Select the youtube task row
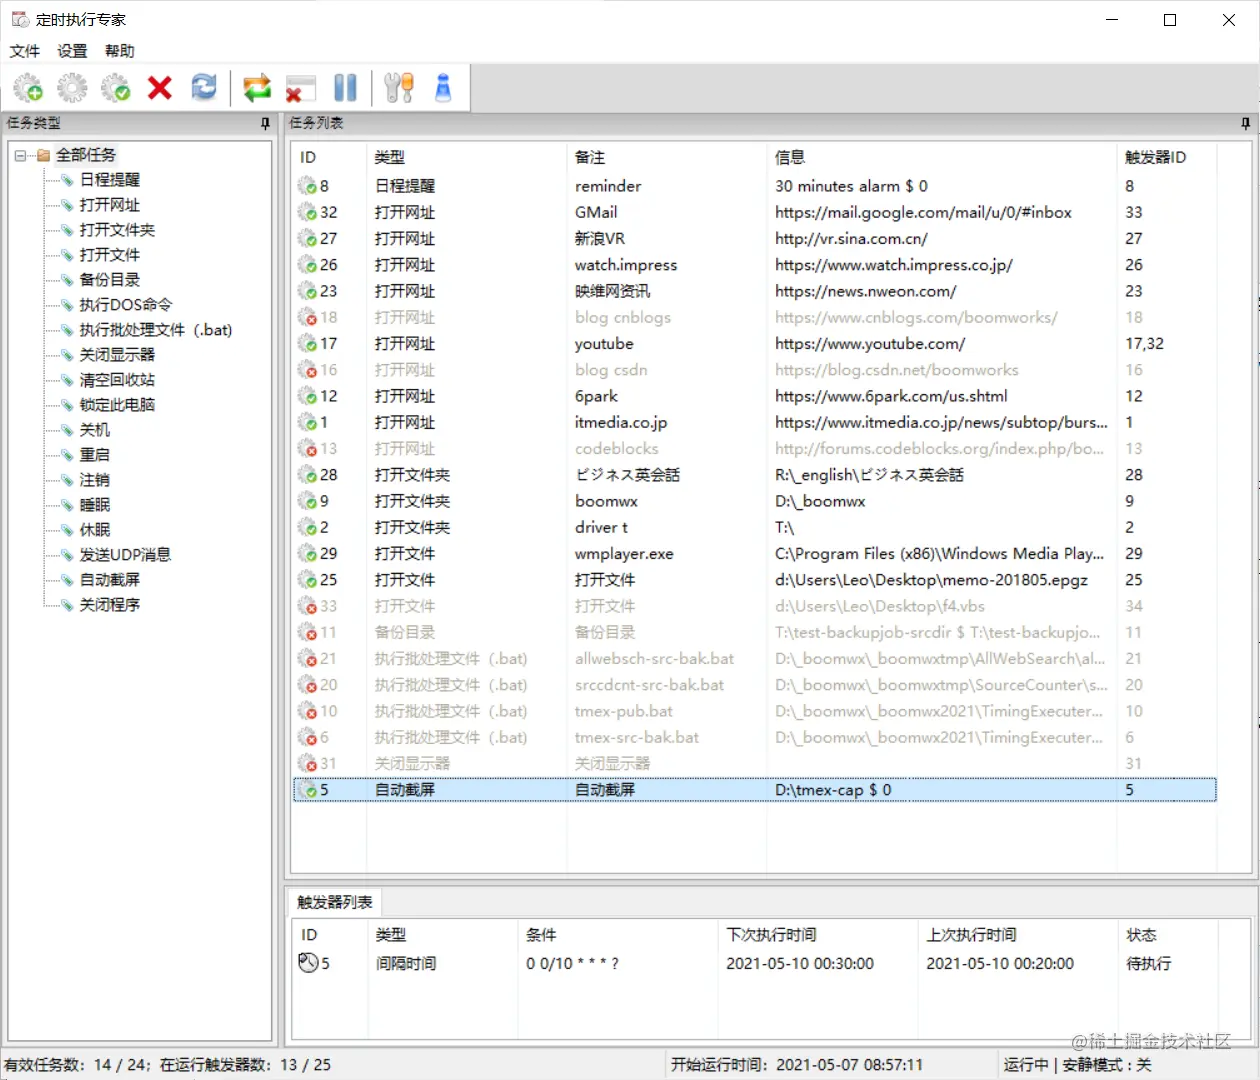Image resolution: width=1260 pixels, height=1080 pixels. click(755, 343)
